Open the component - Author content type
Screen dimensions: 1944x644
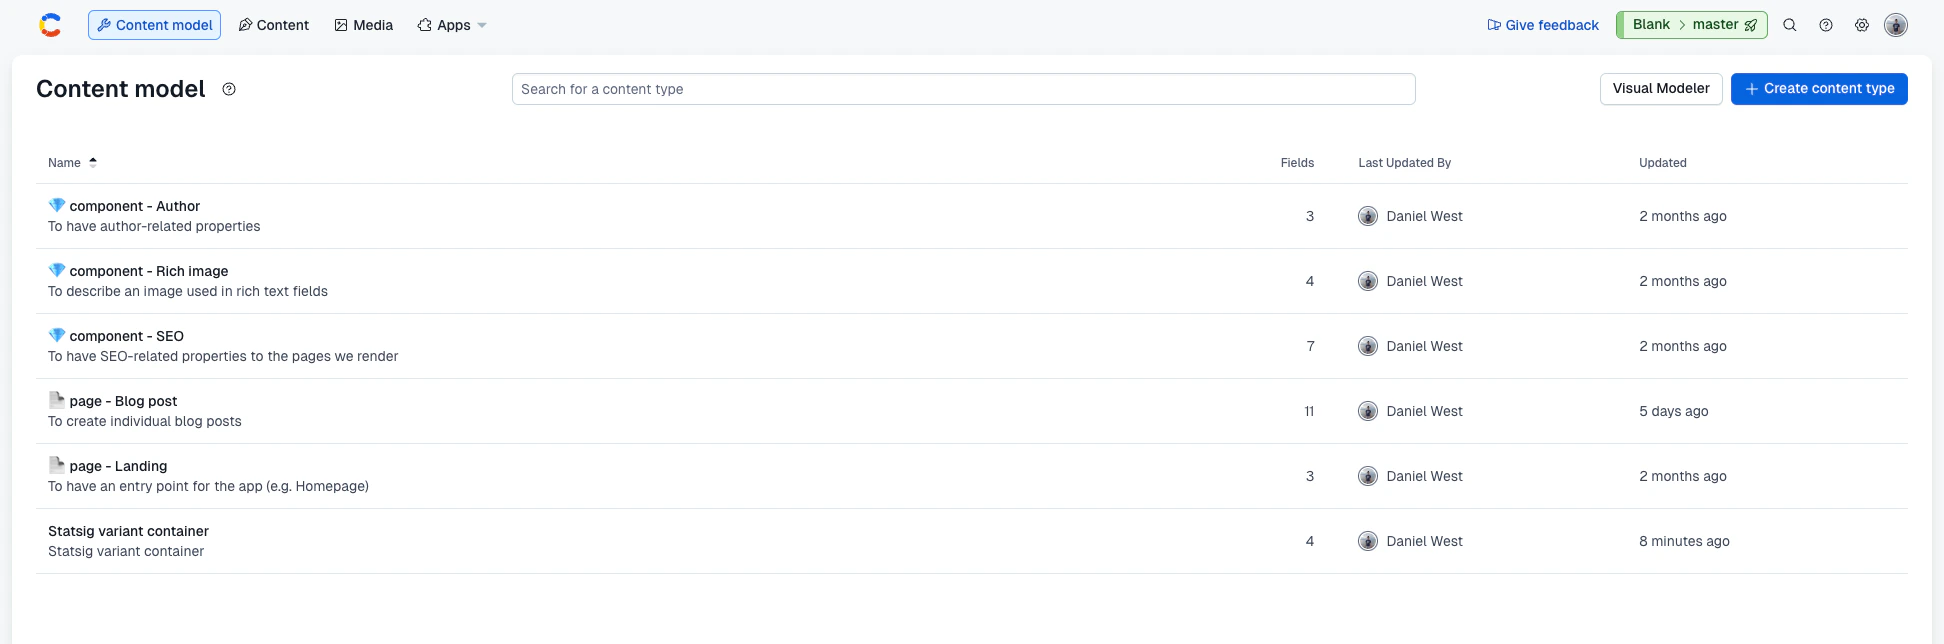coord(135,206)
